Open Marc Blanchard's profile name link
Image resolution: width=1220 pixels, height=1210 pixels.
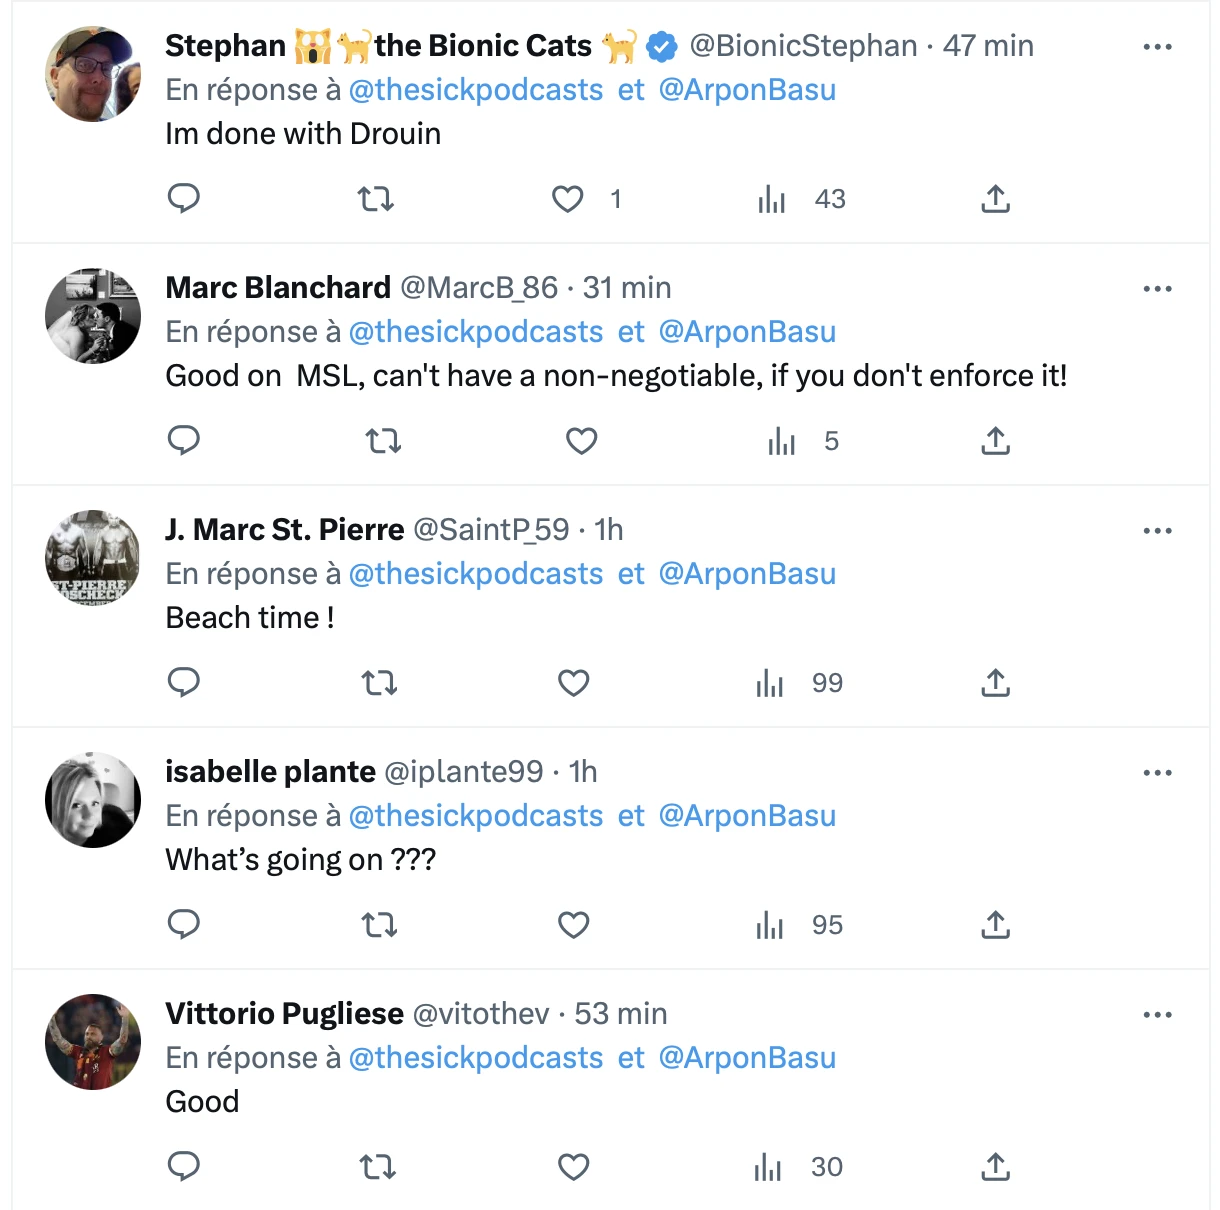point(278,288)
